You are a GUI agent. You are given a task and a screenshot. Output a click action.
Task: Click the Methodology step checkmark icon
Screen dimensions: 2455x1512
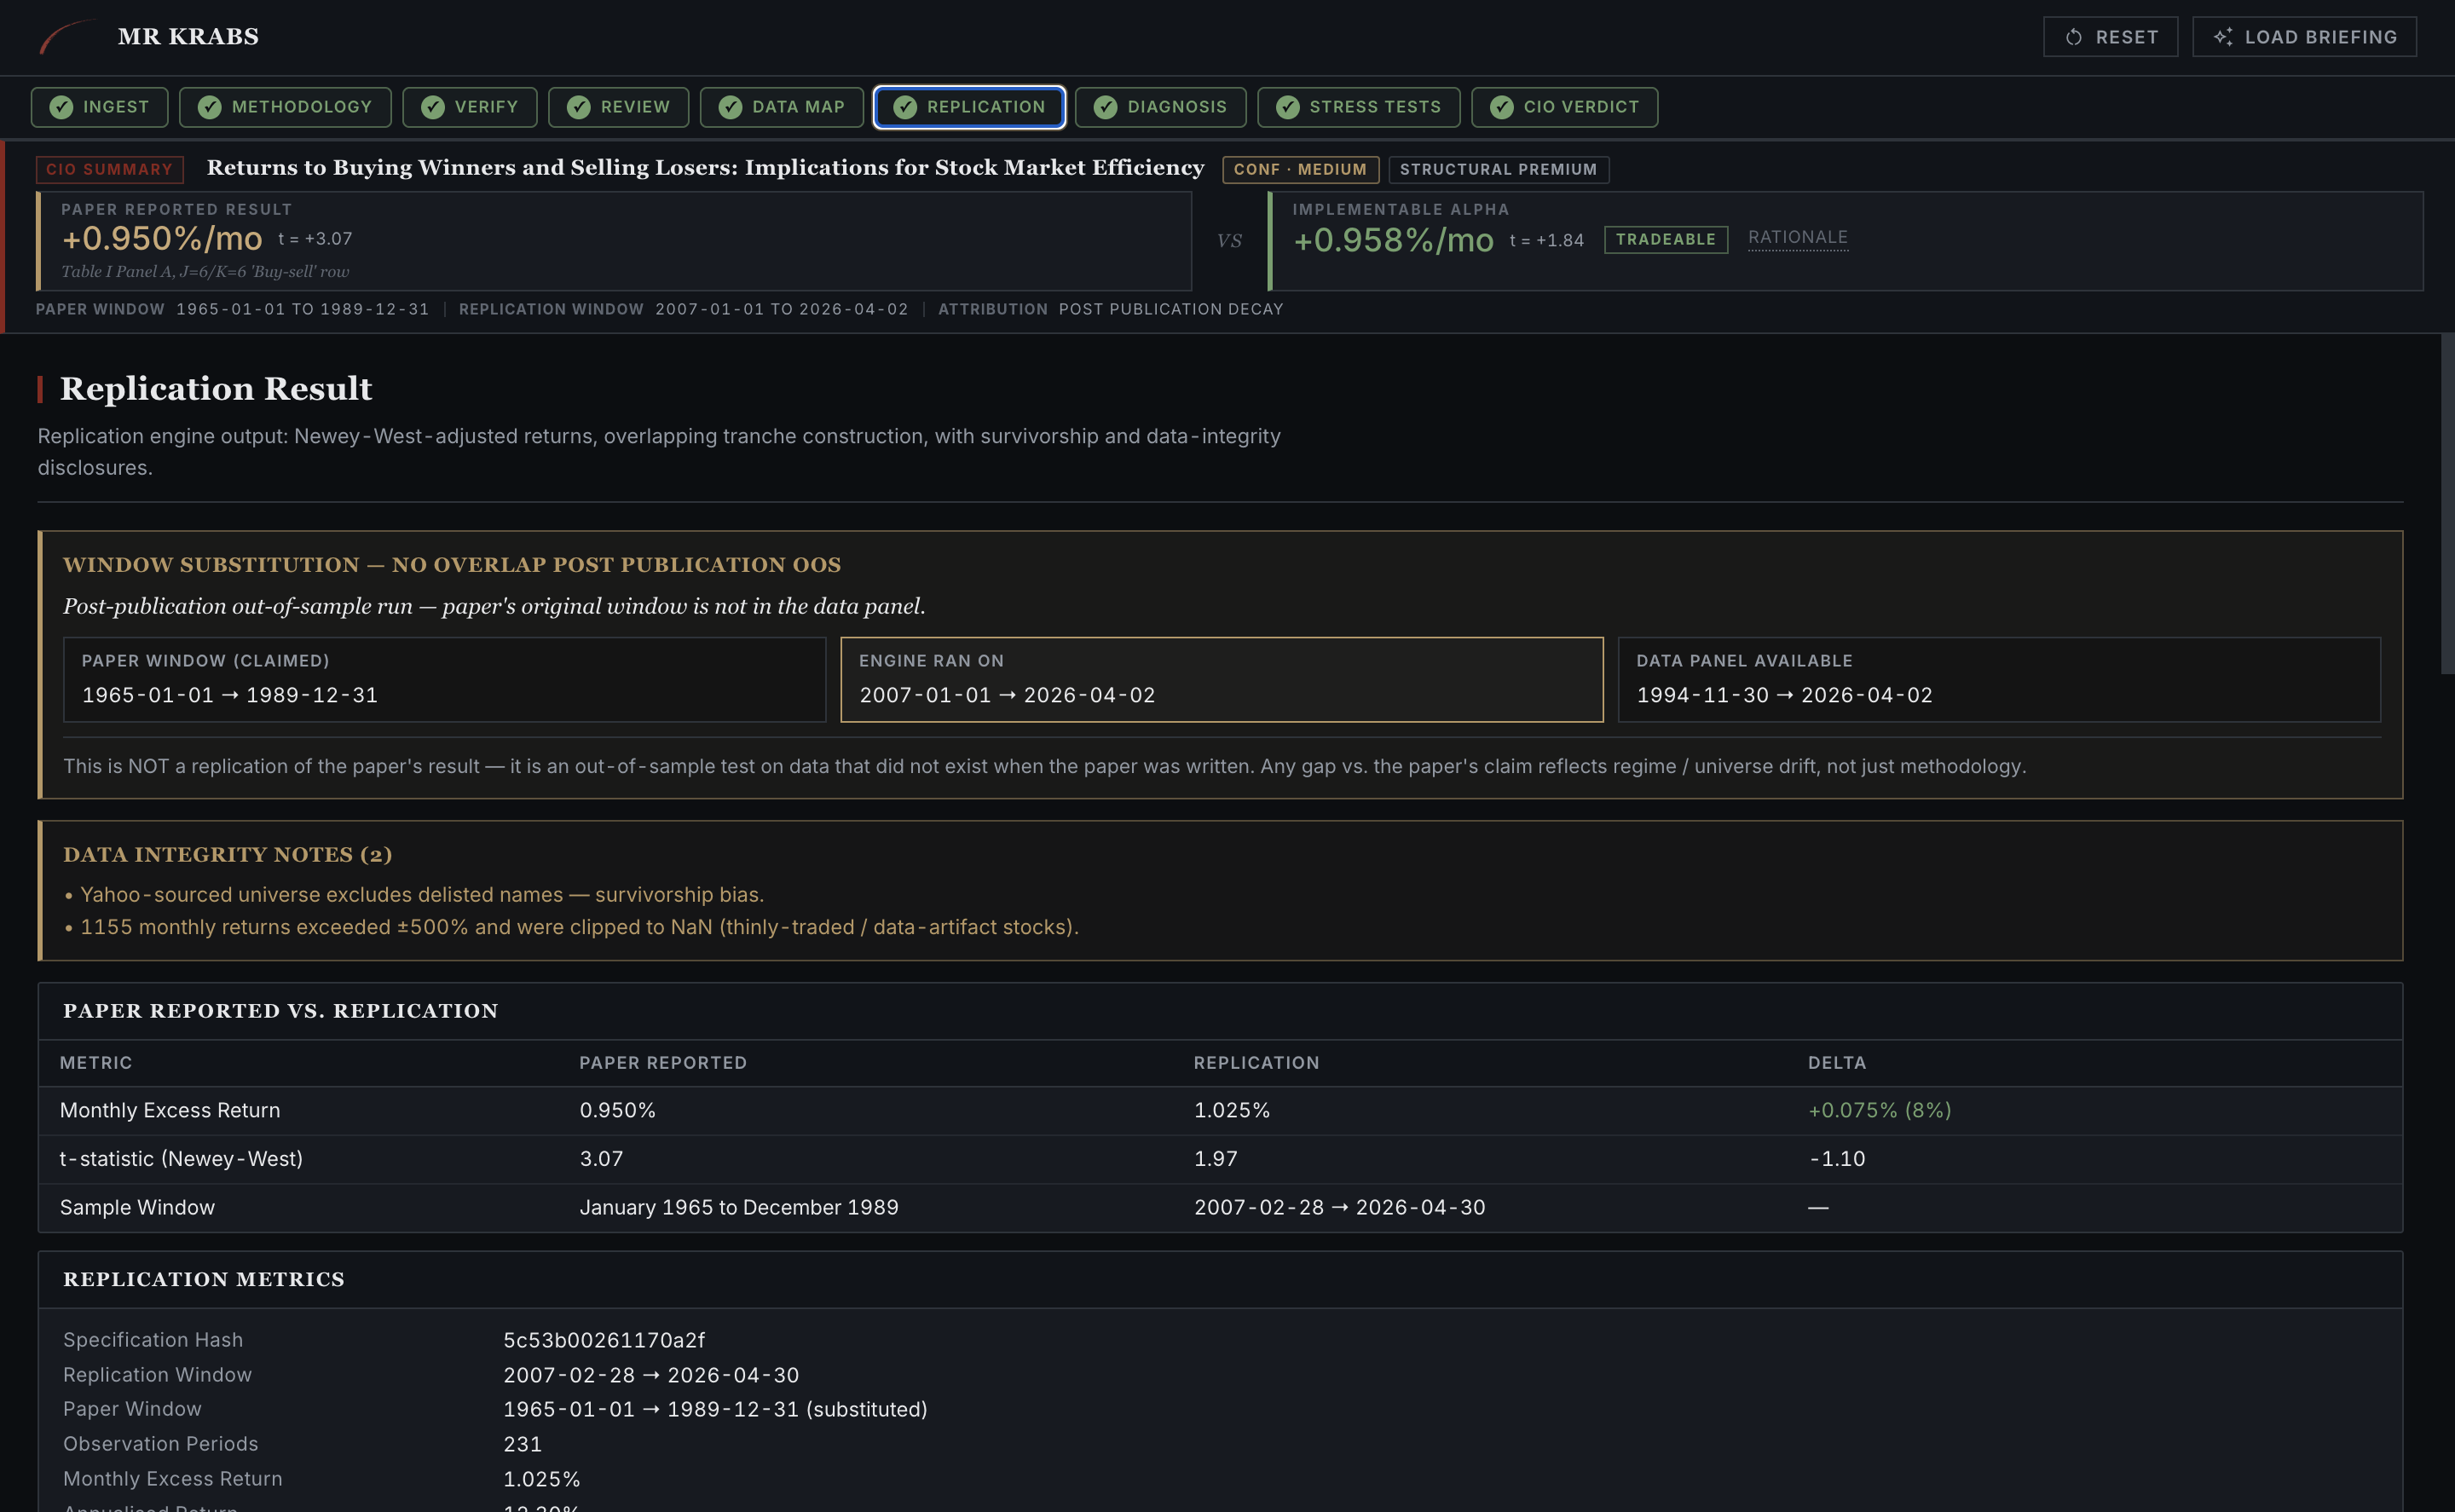(209, 107)
